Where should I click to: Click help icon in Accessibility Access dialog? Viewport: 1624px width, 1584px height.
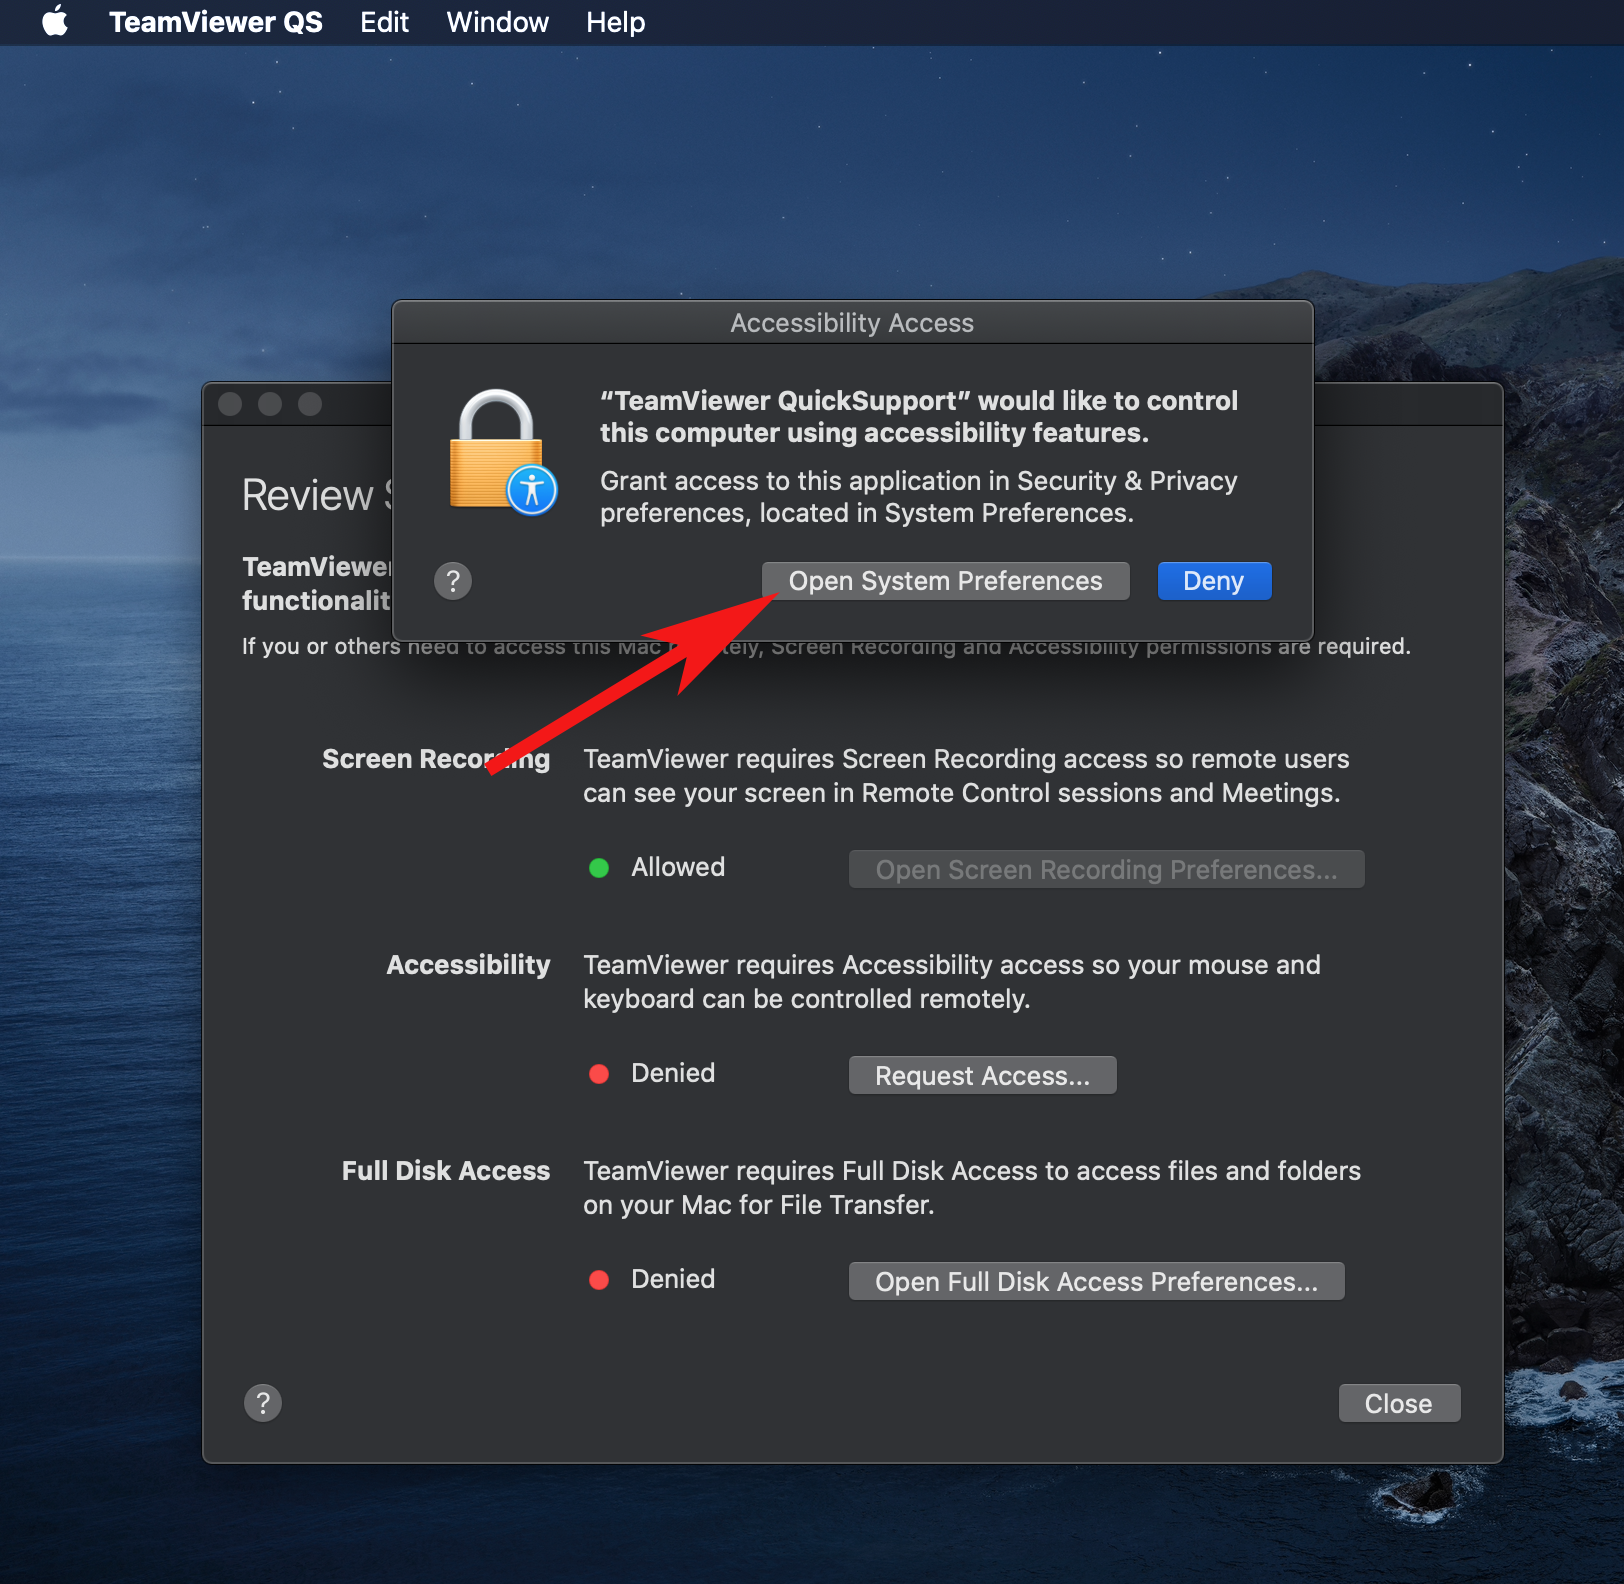tap(453, 581)
